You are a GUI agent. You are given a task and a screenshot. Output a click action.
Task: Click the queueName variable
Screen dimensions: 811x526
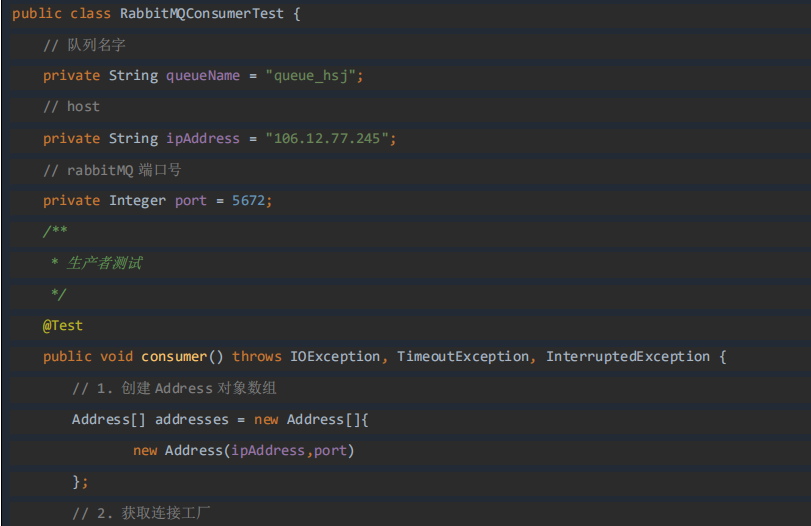tap(203, 76)
